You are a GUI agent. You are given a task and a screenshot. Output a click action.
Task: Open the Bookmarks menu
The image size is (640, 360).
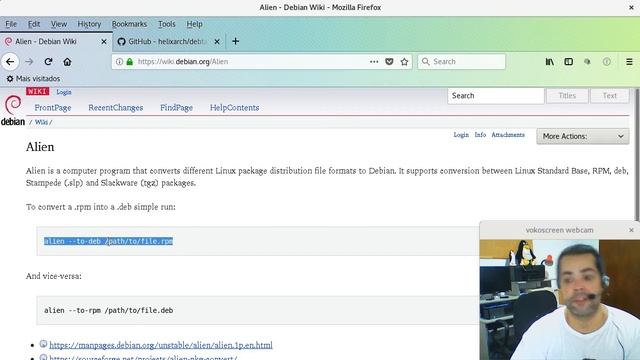129,24
